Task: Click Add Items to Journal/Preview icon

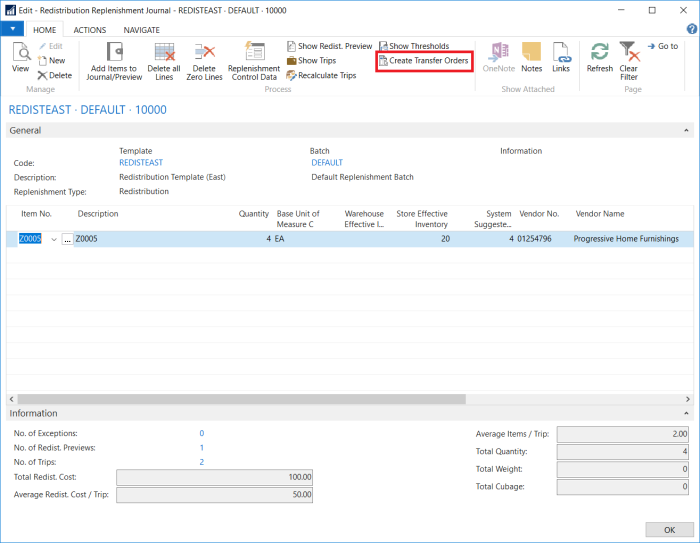Action: (x=113, y=58)
